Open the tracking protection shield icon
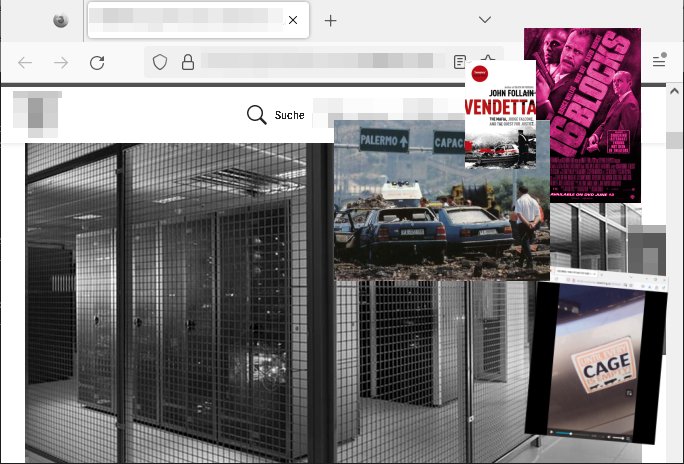The height and width of the screenshot is (464, 684). pos(159,62)
